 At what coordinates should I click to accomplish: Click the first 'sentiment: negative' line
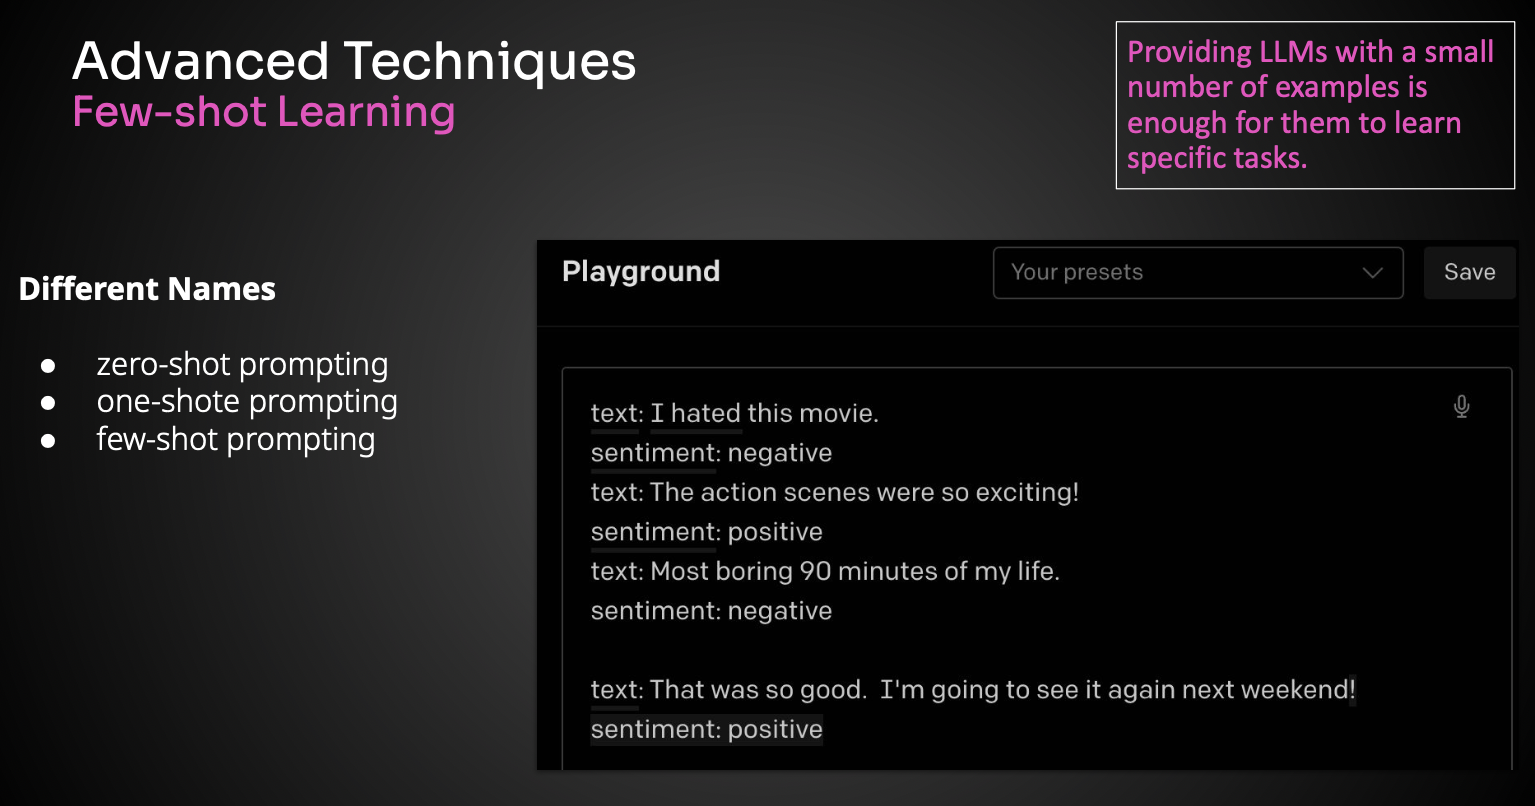711,453
